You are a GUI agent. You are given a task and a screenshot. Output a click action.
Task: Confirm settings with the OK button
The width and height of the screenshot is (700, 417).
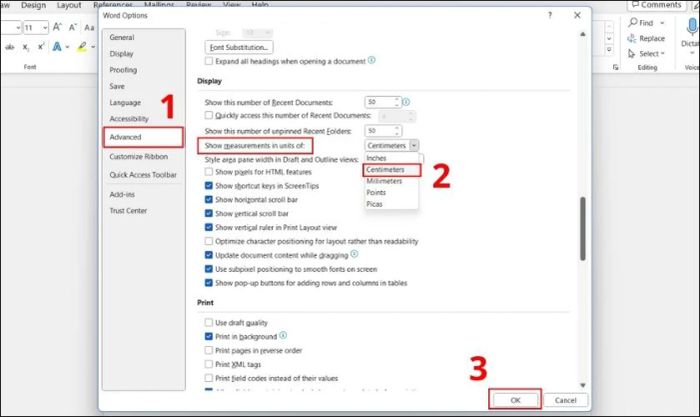[x=515, y=400]
